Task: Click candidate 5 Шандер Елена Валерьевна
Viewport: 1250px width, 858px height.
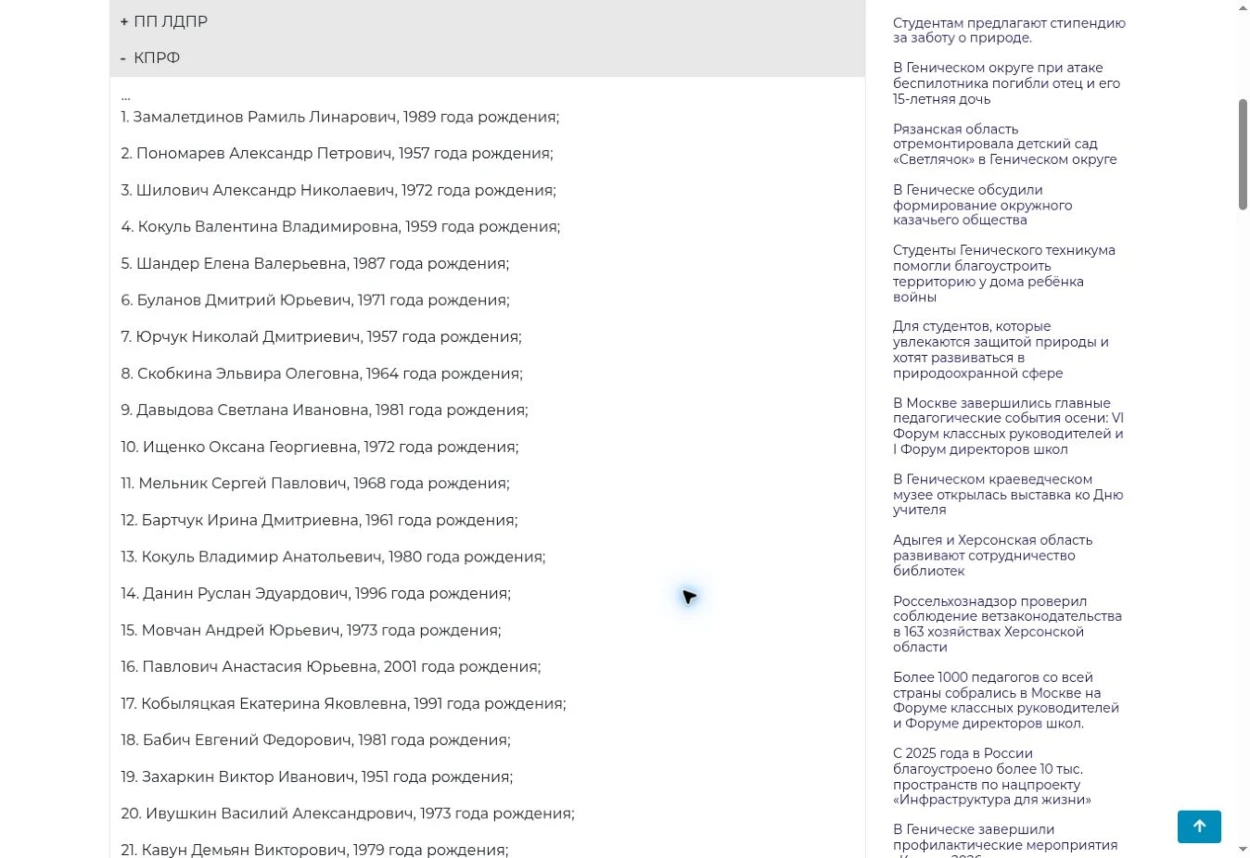Action: pos(315,264)
